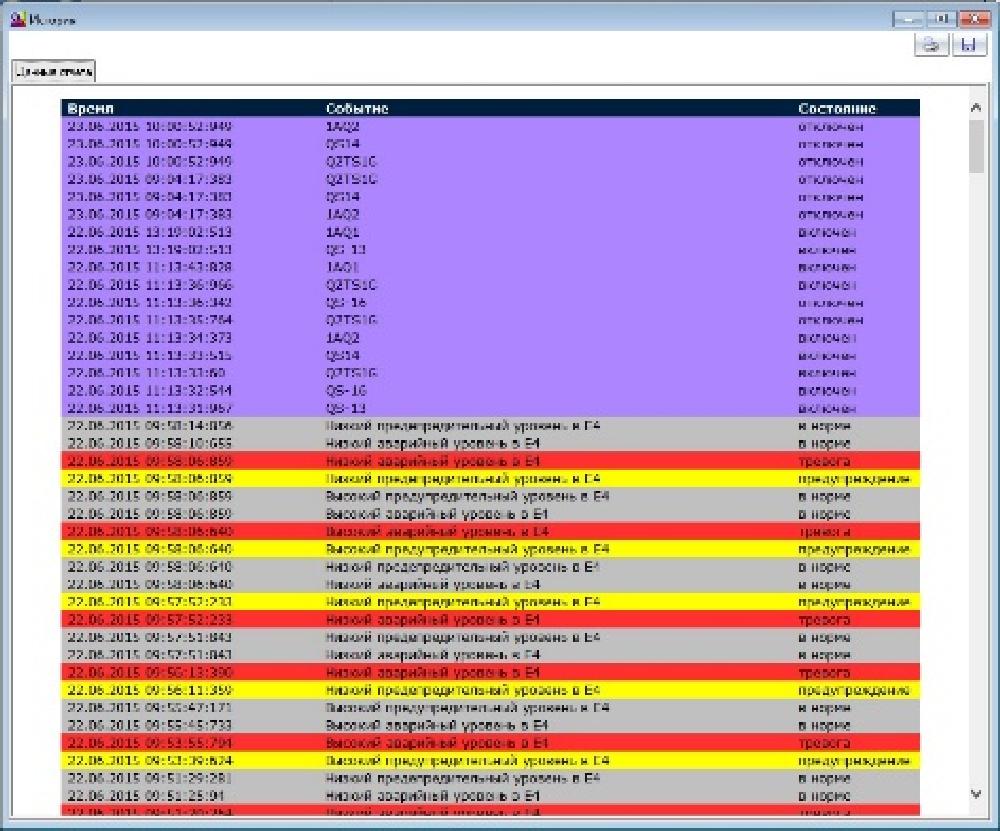Click timestamp 22.06.2015 09:53:55:794

150,744
